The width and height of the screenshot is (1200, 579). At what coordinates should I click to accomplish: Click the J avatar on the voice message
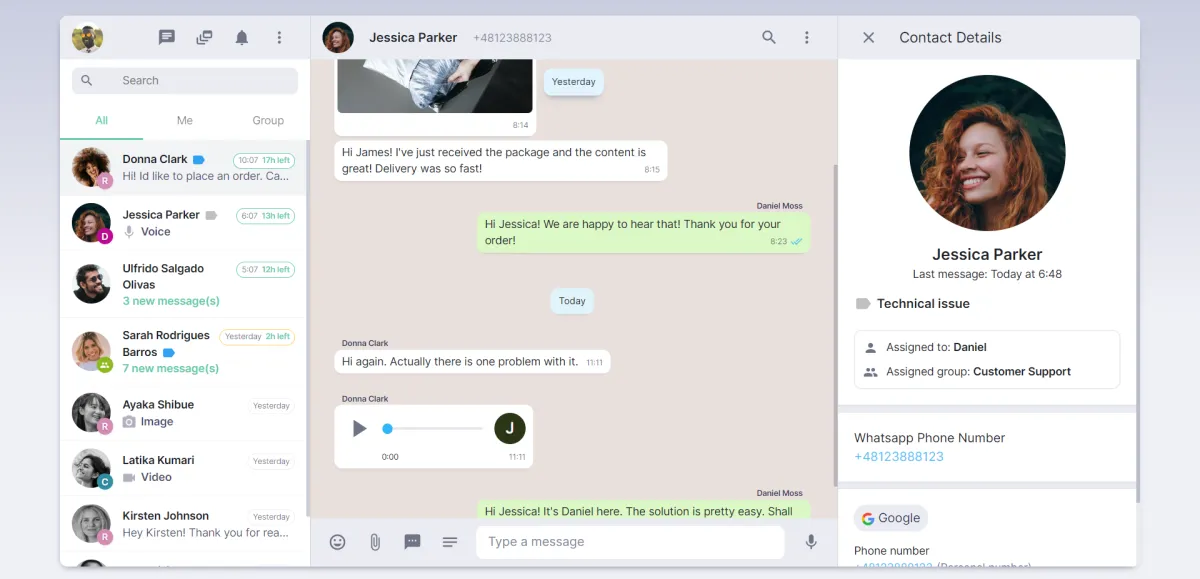510,429
